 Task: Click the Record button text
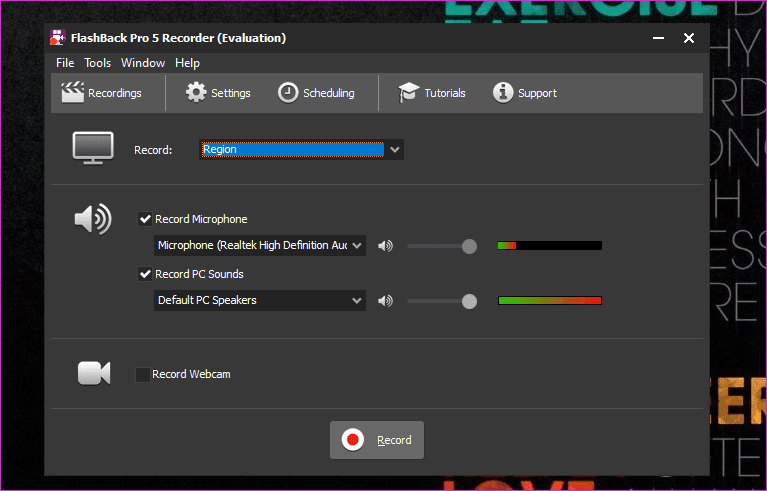click(x=394, y=440)
